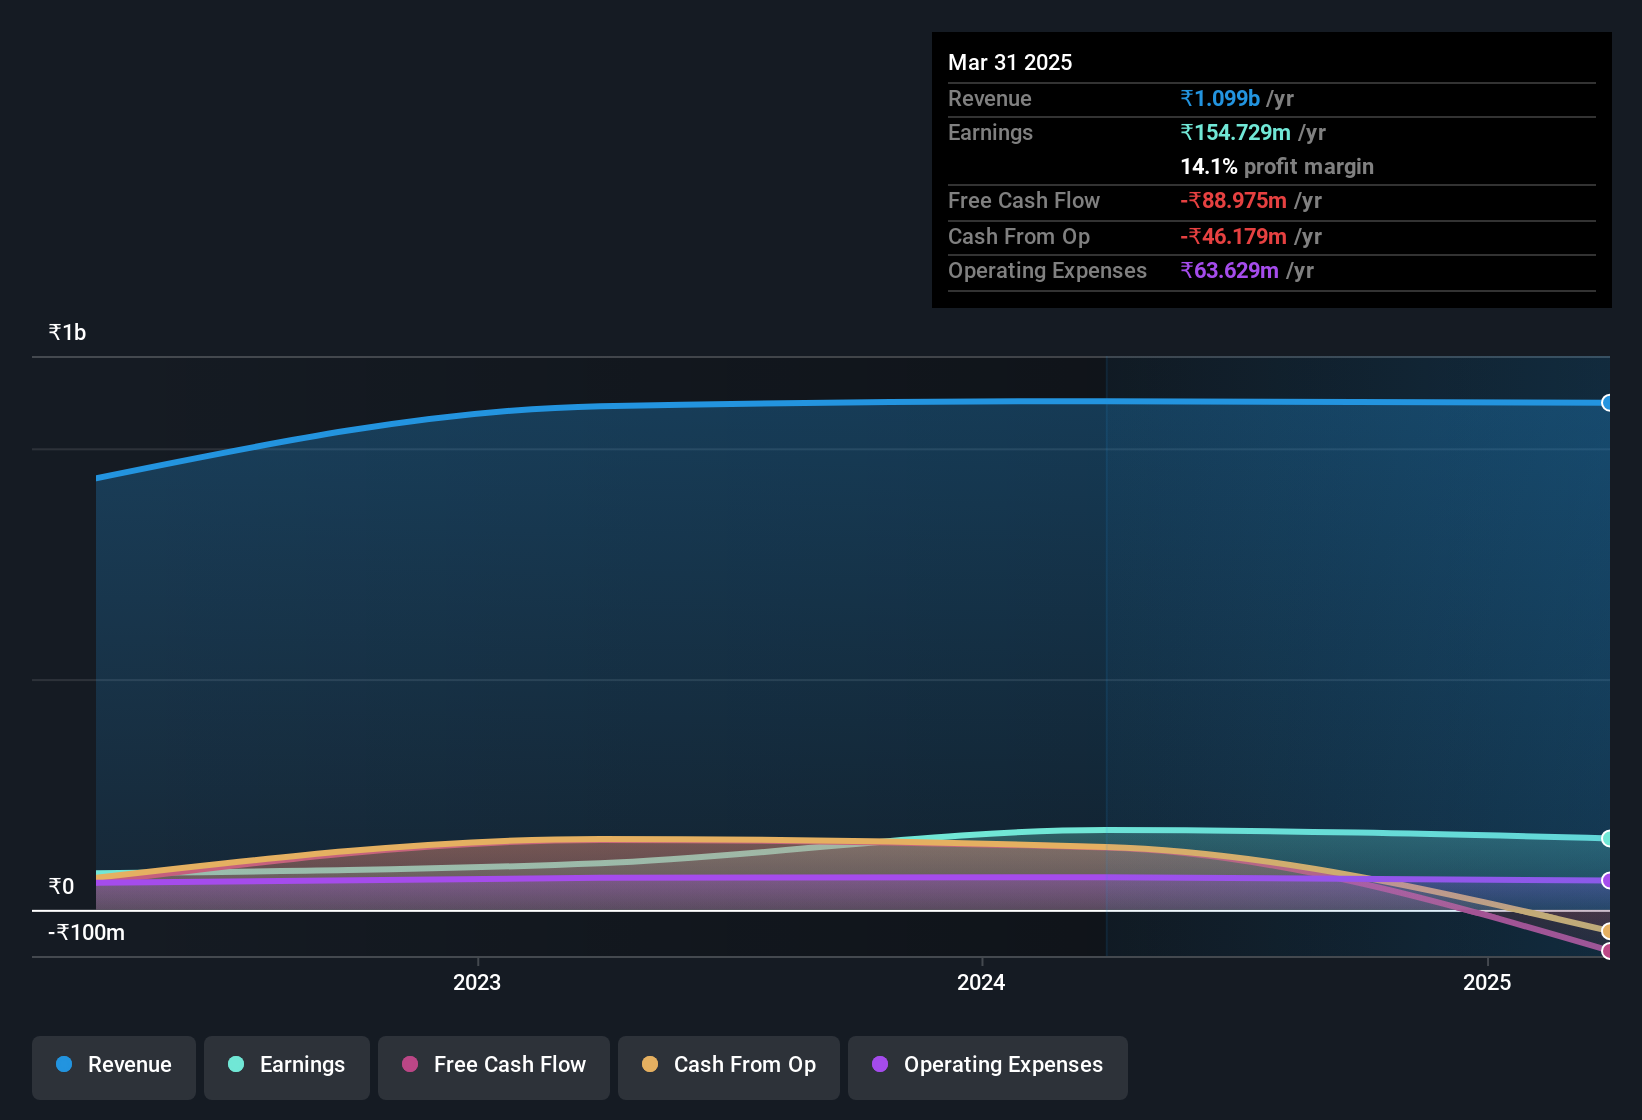Viewport: 1642px width, 1120px height.
Task: Click the teal Earnings legend dot
Action: [236, 1064]
